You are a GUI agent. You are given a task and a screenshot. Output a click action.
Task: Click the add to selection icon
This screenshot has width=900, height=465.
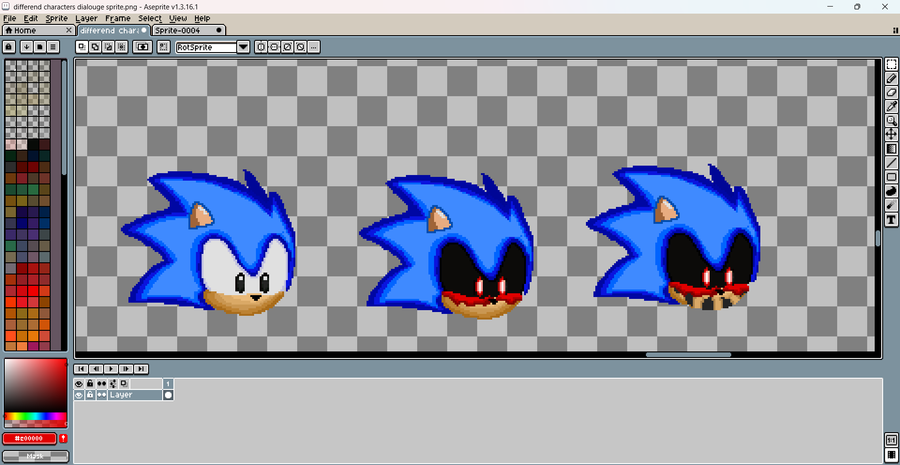point(95,47)
